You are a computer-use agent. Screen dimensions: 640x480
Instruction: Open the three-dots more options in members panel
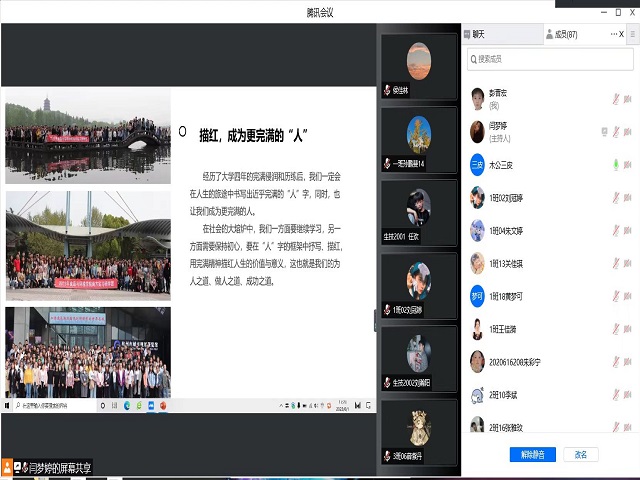tap(613, 34)
